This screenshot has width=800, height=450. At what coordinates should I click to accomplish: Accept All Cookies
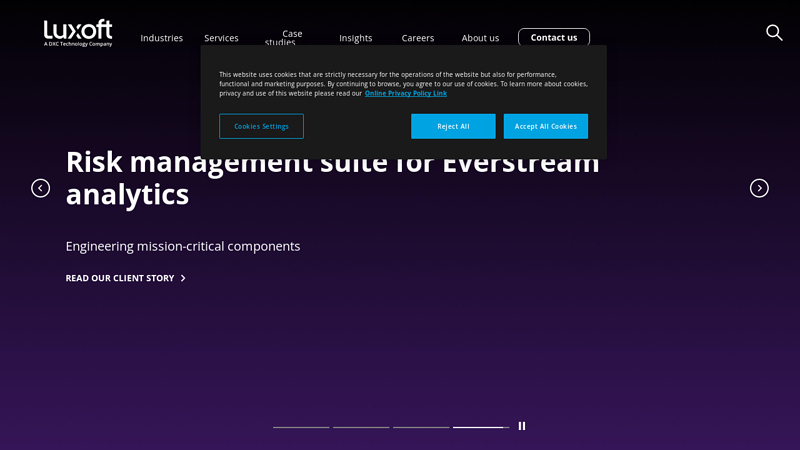pyautogui.click(x=545, y=126)
